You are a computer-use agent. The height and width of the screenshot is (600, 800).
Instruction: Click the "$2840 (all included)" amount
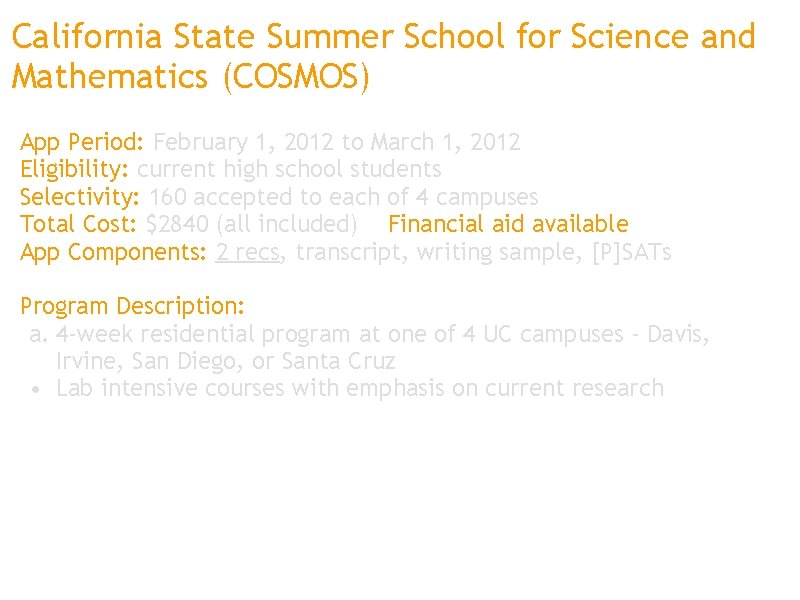252,224
